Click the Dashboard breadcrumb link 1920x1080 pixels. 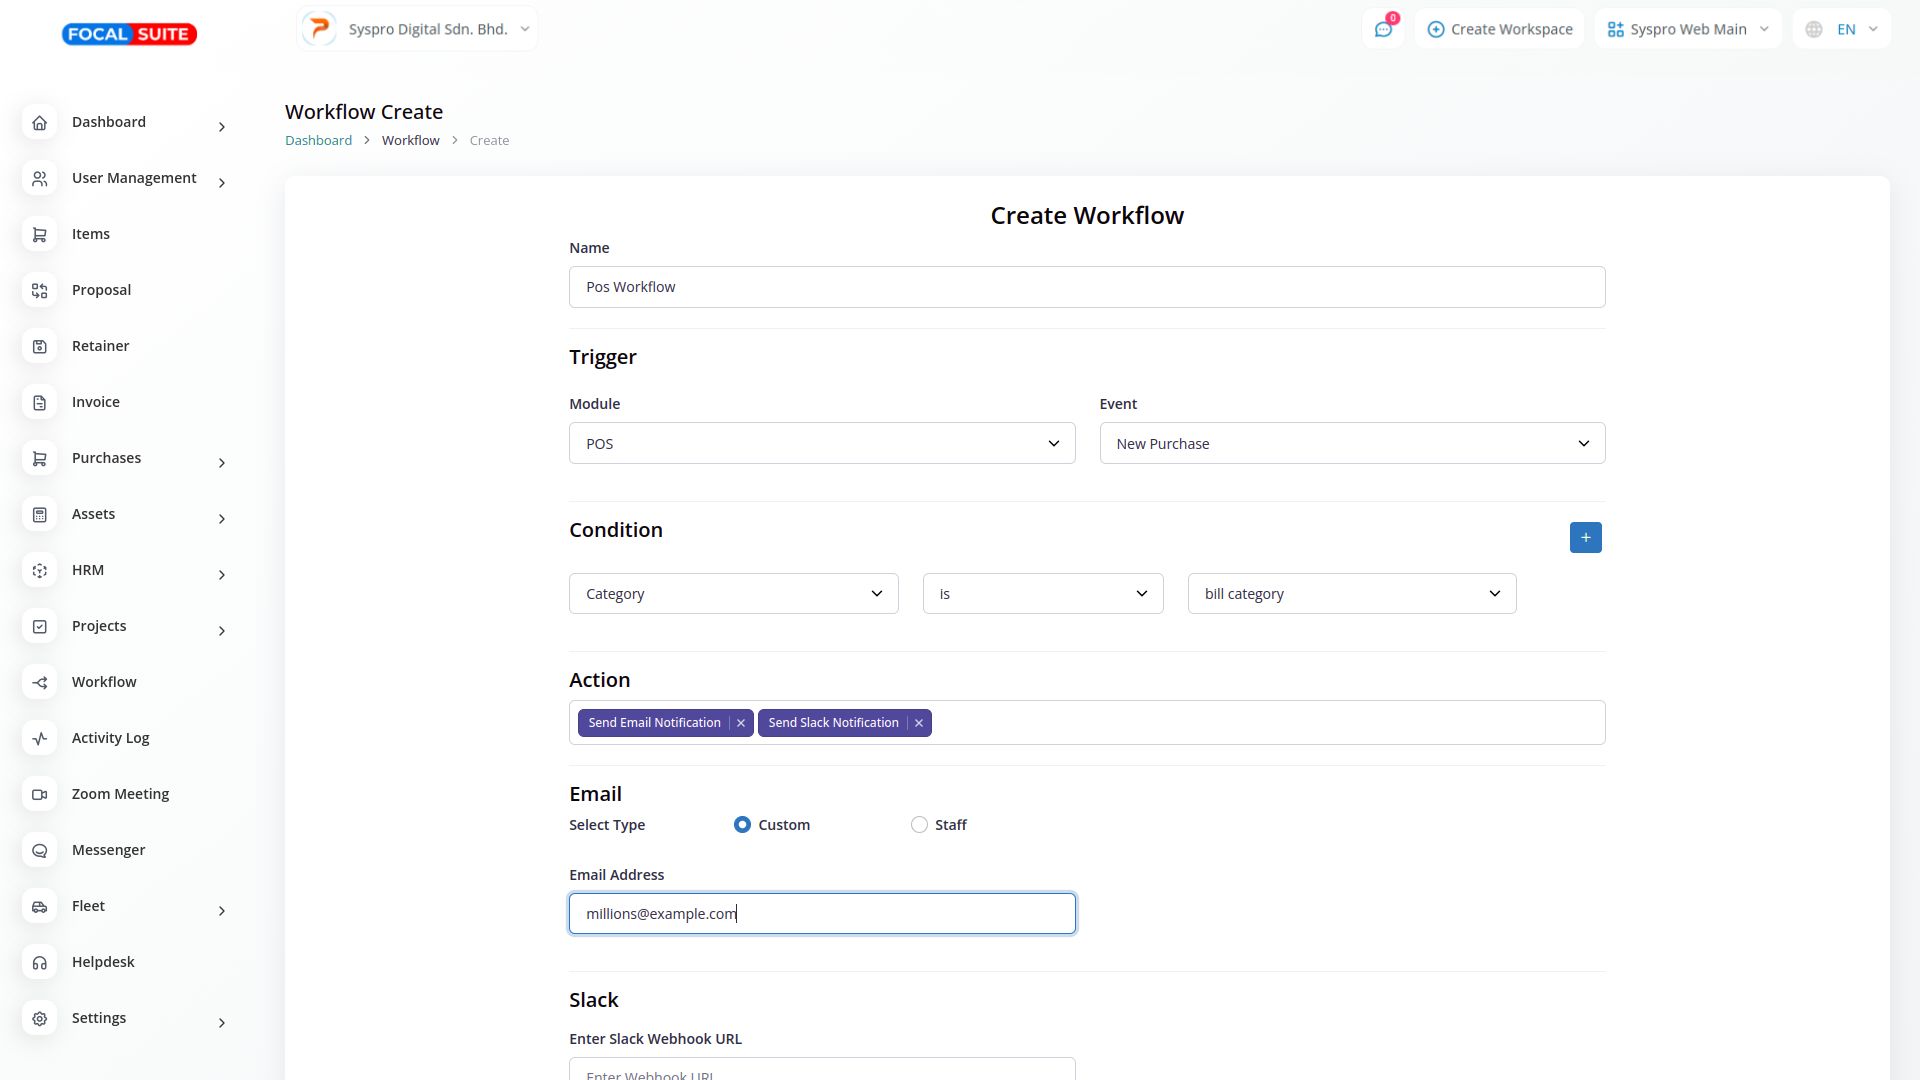(x=318, y=141)
